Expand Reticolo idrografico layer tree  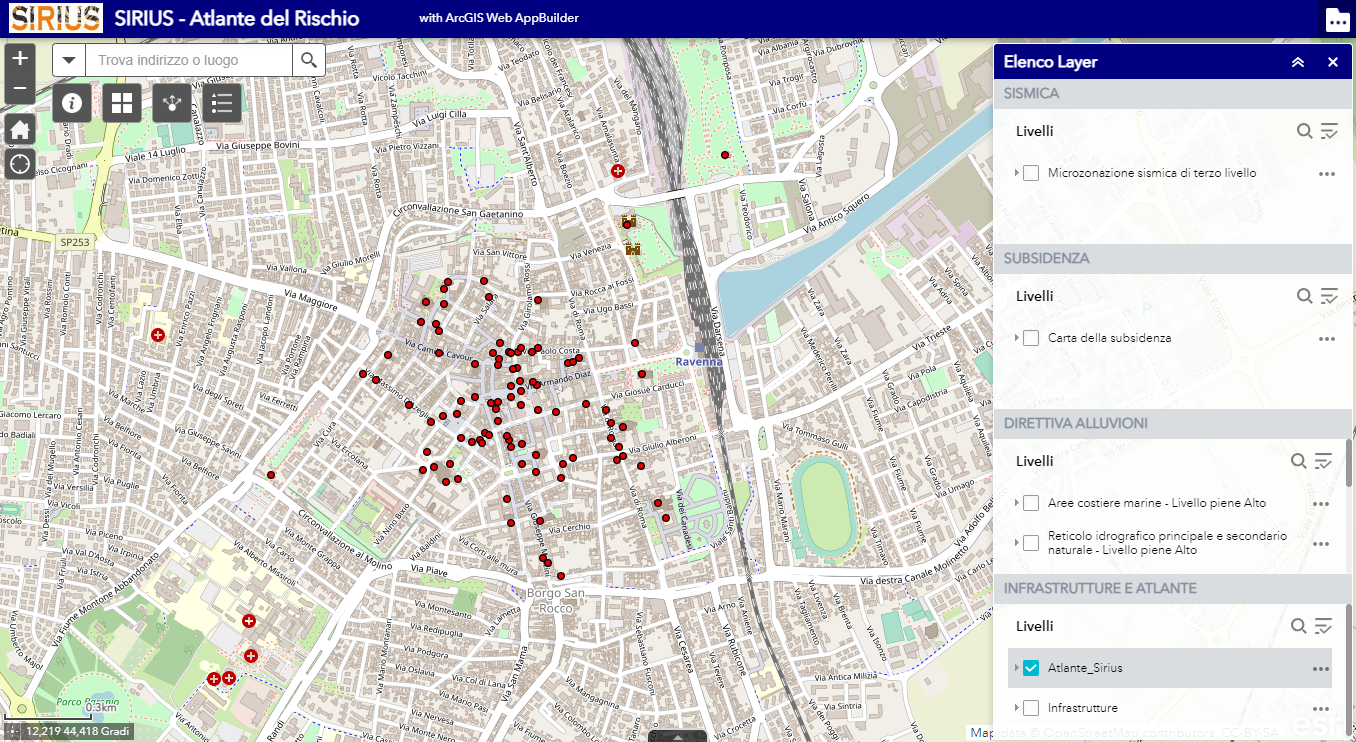tap(1016, 543)
